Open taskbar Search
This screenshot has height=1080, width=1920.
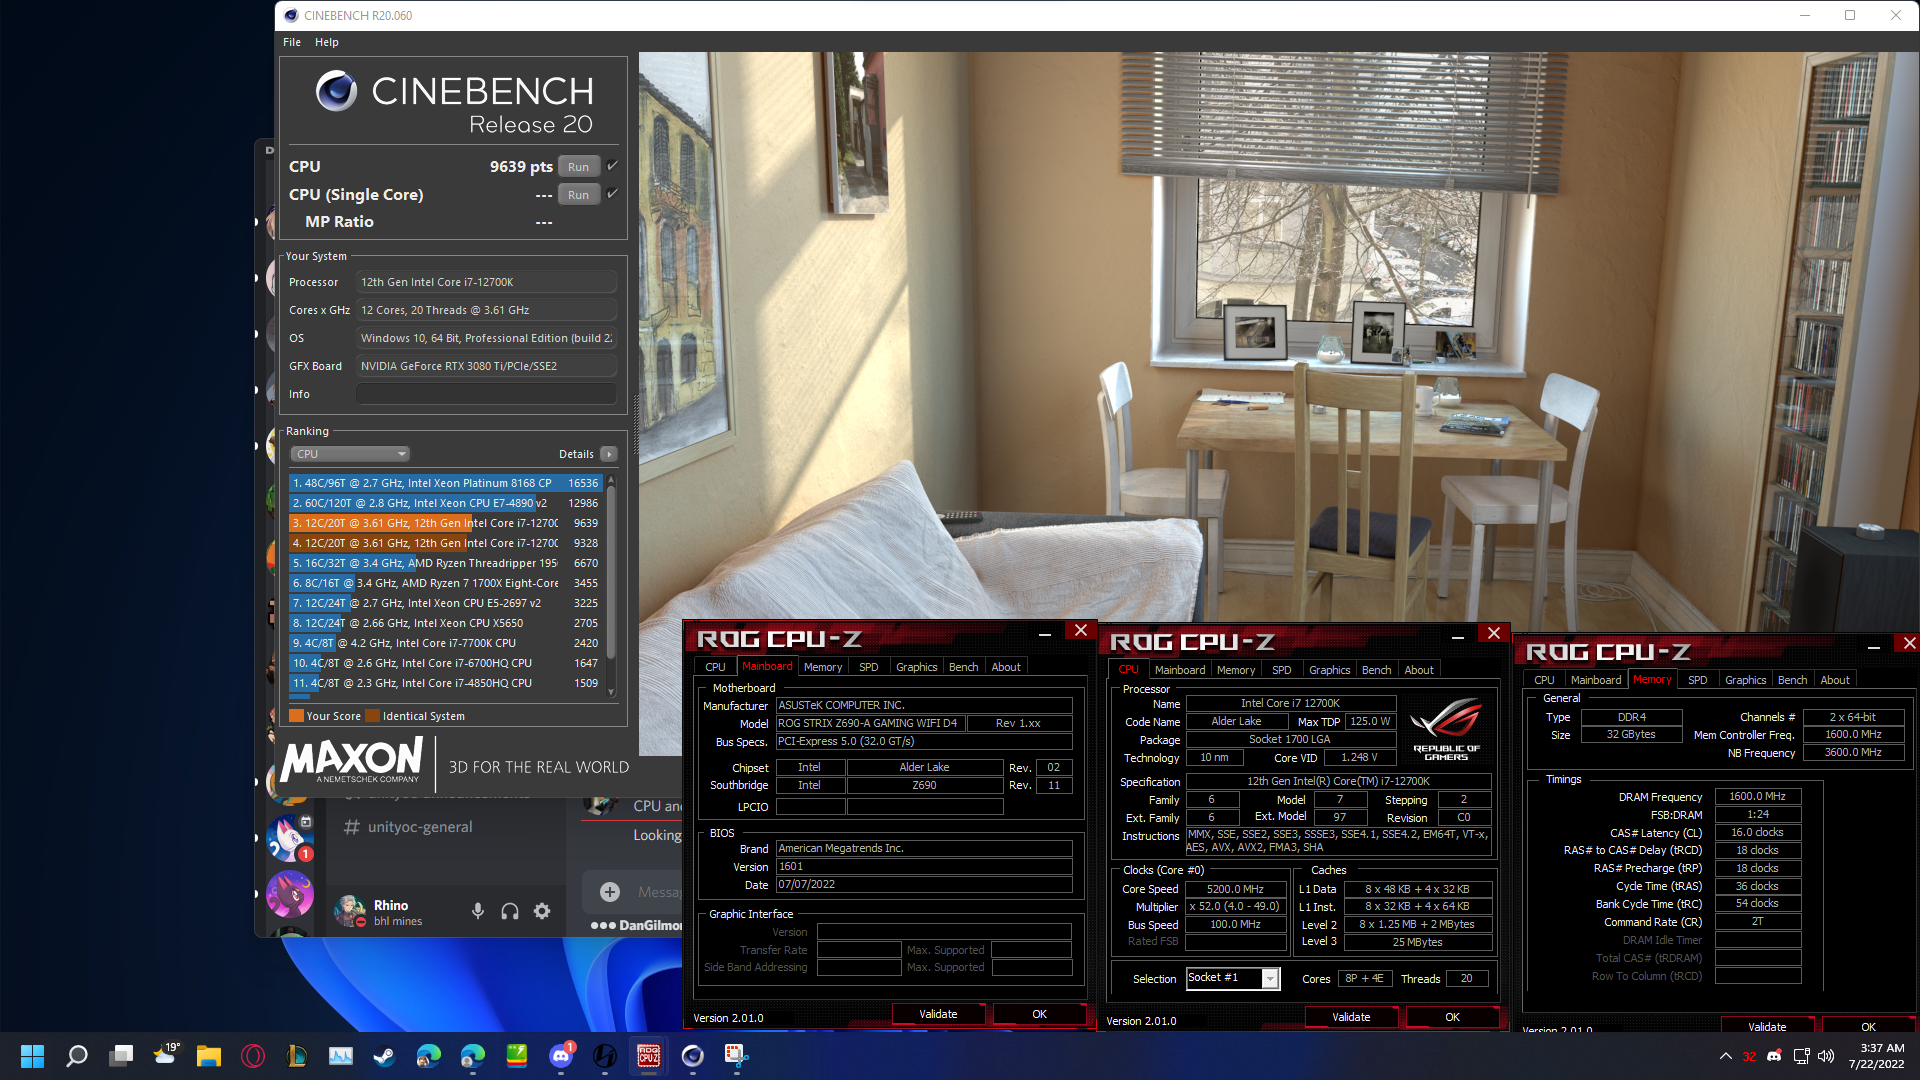tap(77, 1056)
